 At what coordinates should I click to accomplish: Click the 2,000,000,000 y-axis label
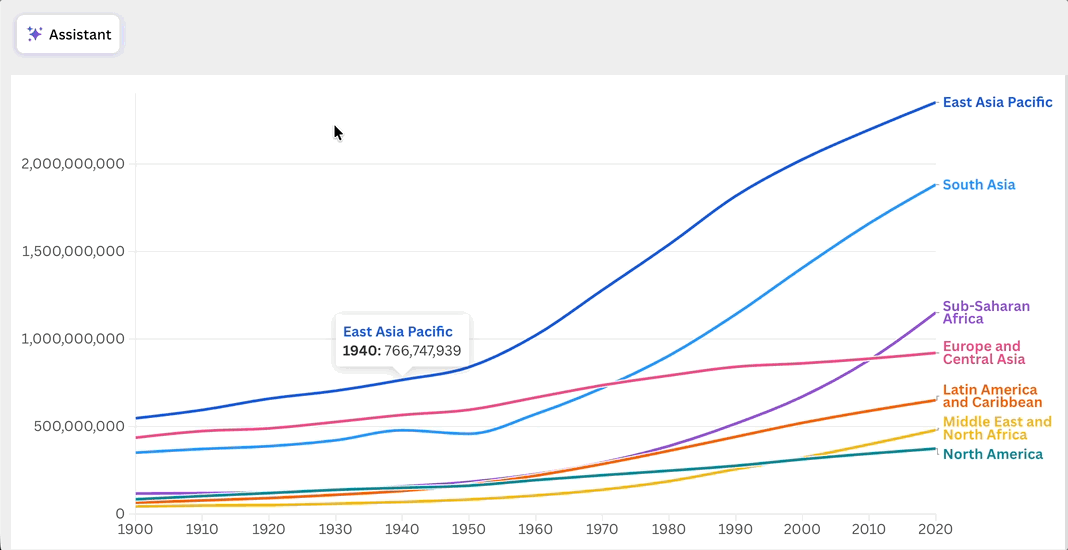[x=73, y=164]
